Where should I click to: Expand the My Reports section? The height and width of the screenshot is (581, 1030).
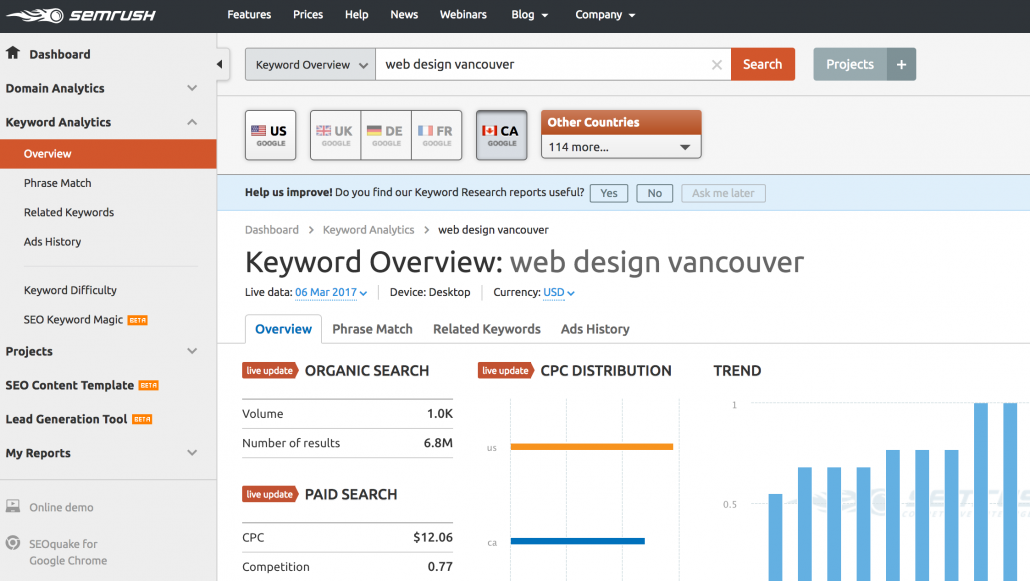coord(192,453)
